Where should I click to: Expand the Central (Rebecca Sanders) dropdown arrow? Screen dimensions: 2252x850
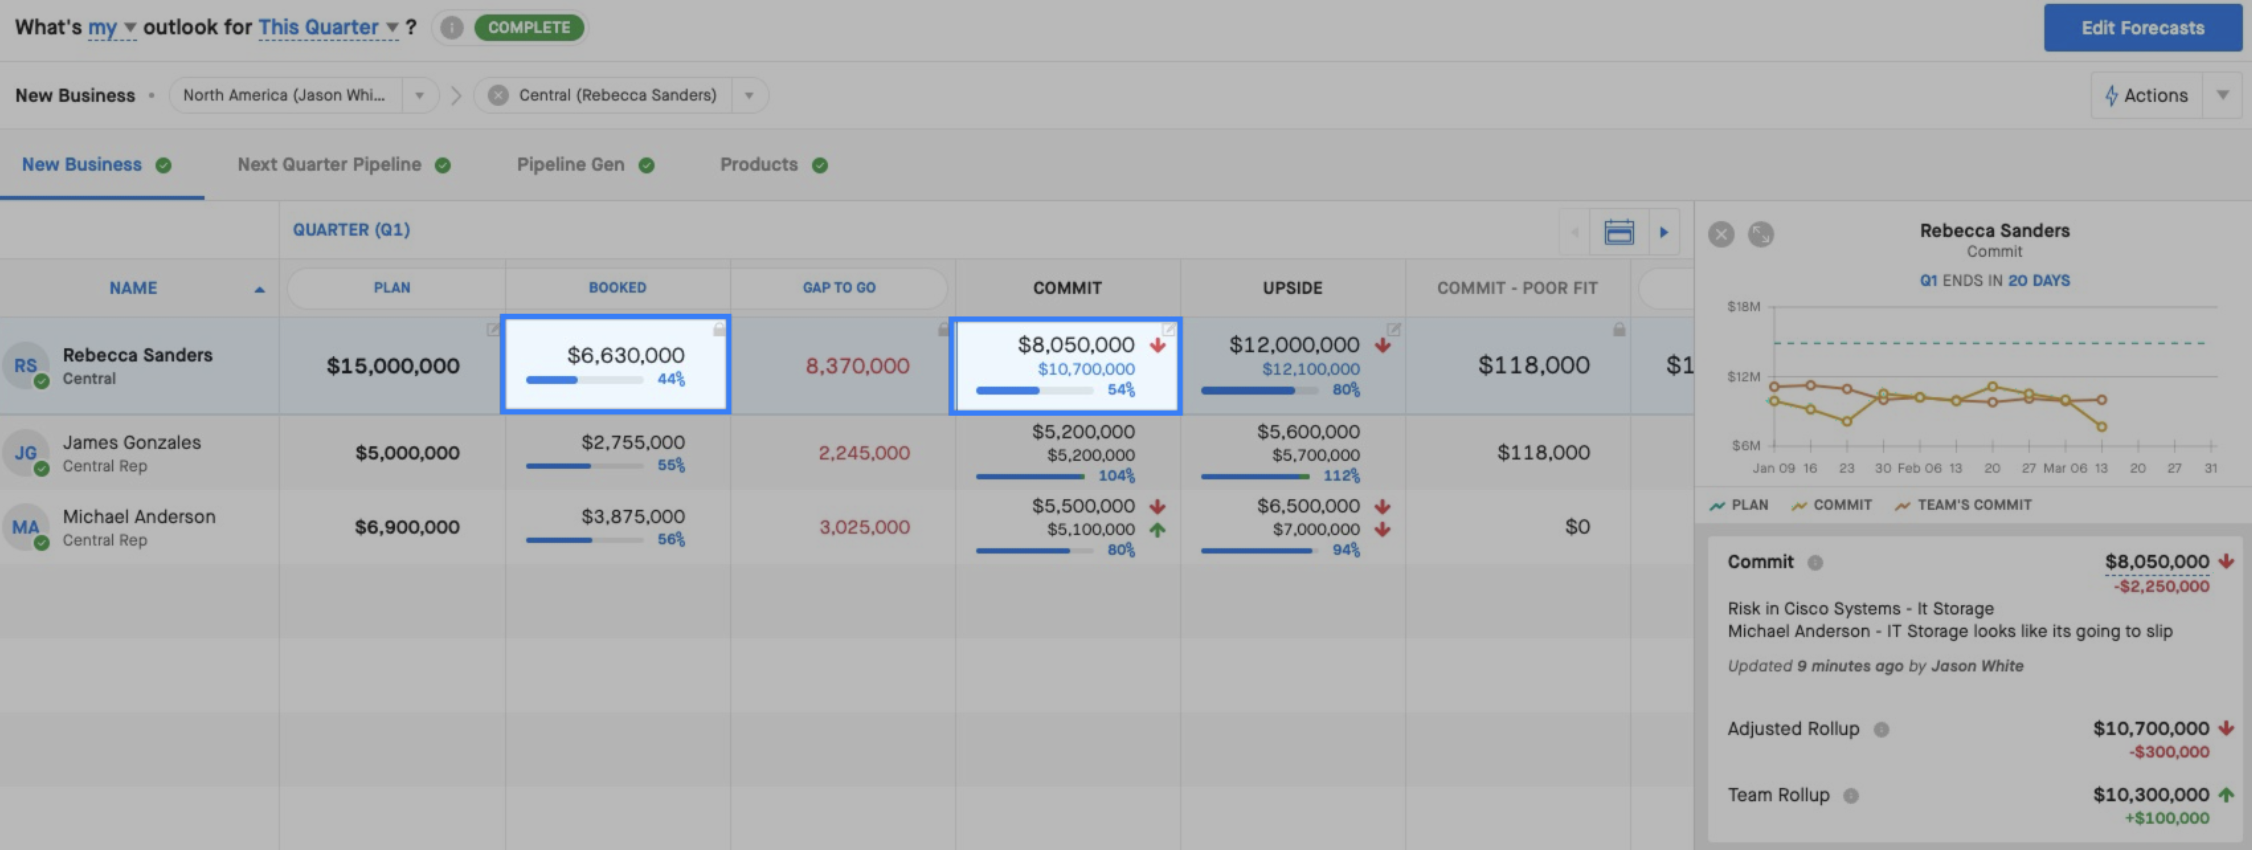pyautogui.click(x=749, y=95)
